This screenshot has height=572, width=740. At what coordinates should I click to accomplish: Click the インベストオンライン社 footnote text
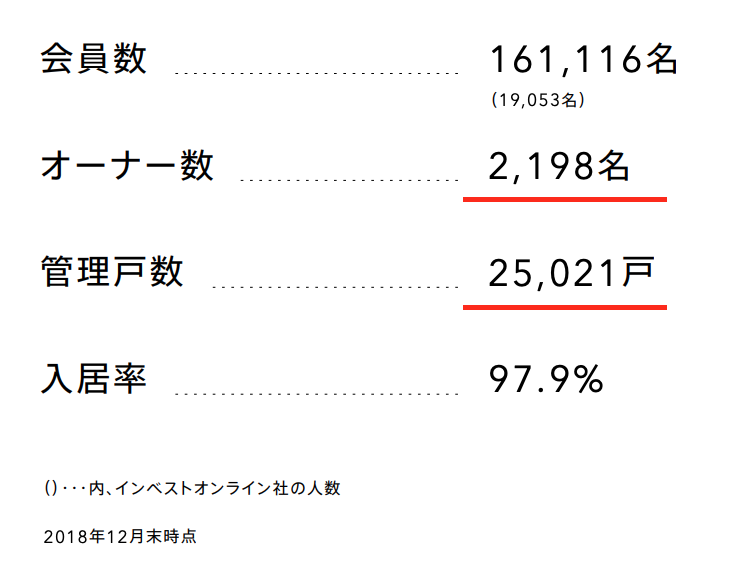click(x=202, y=488)
